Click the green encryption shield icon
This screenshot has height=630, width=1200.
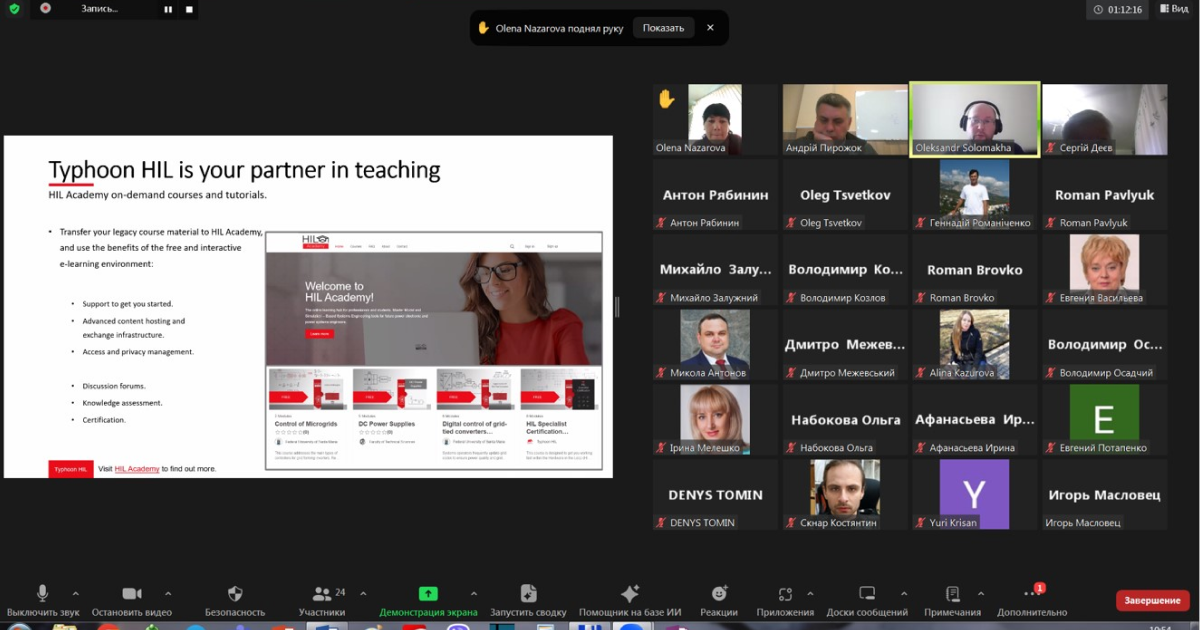(13, 8)
